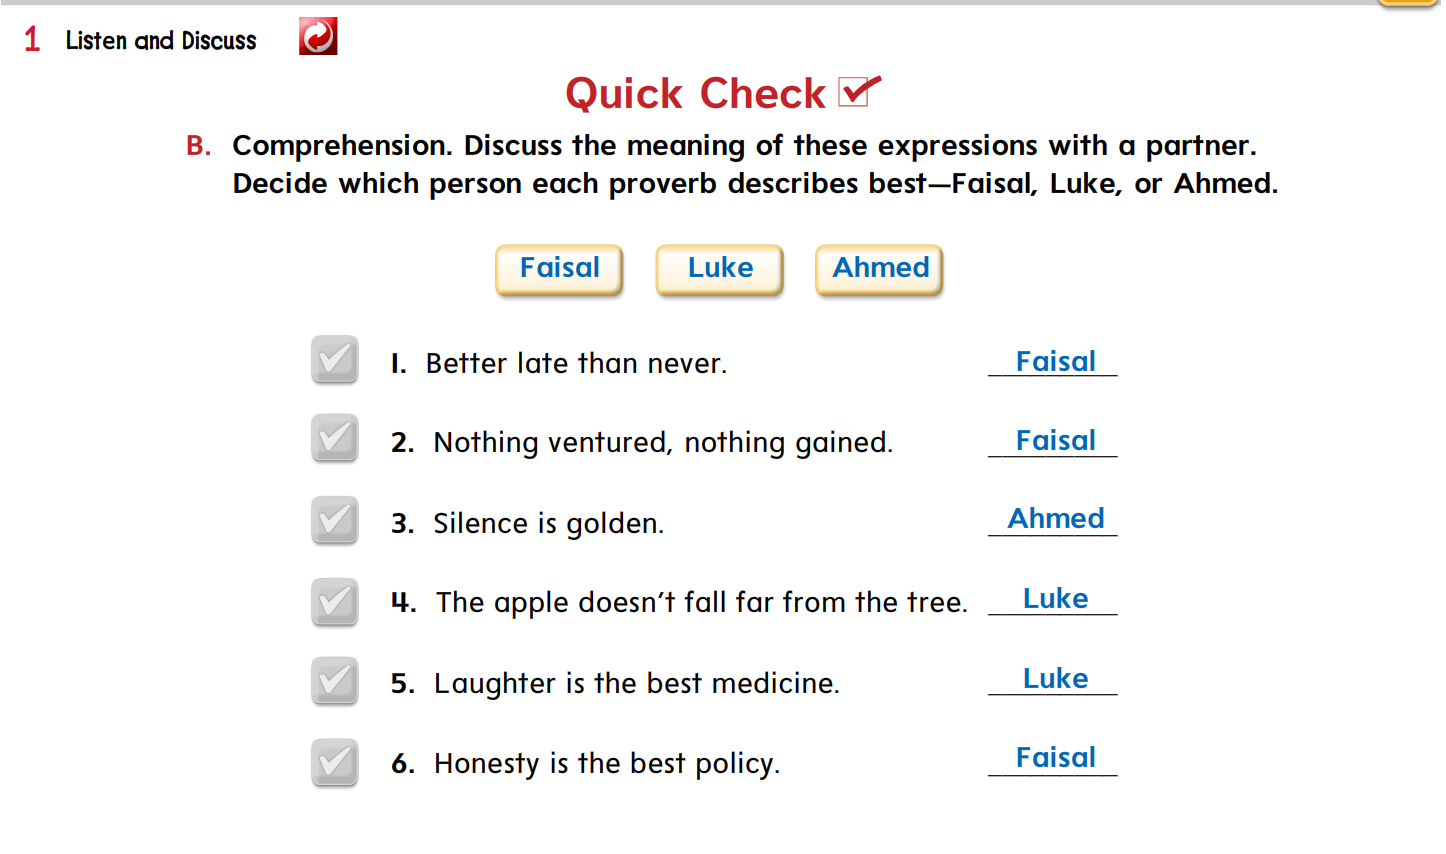Toggle checkbox beside Silence is golden

(334, 520)
